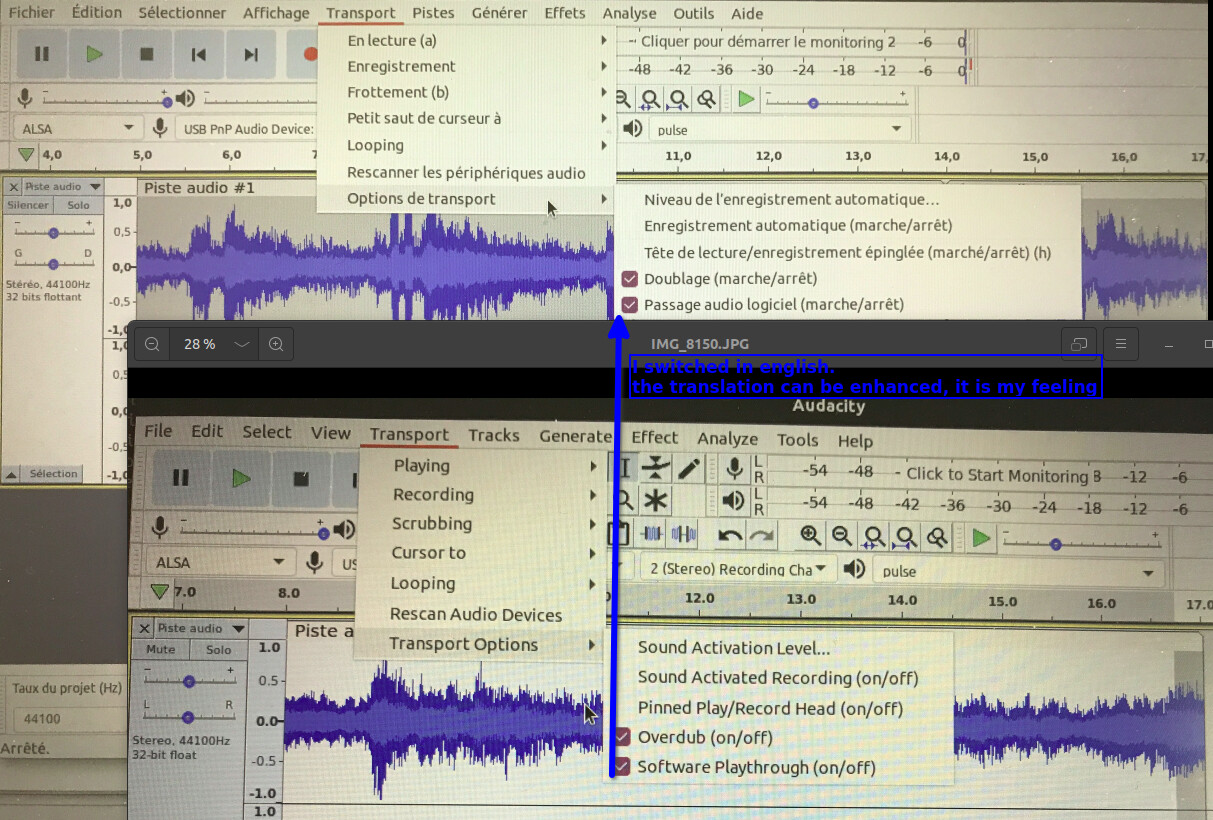Open the Fichier menu

click(32, 13)
